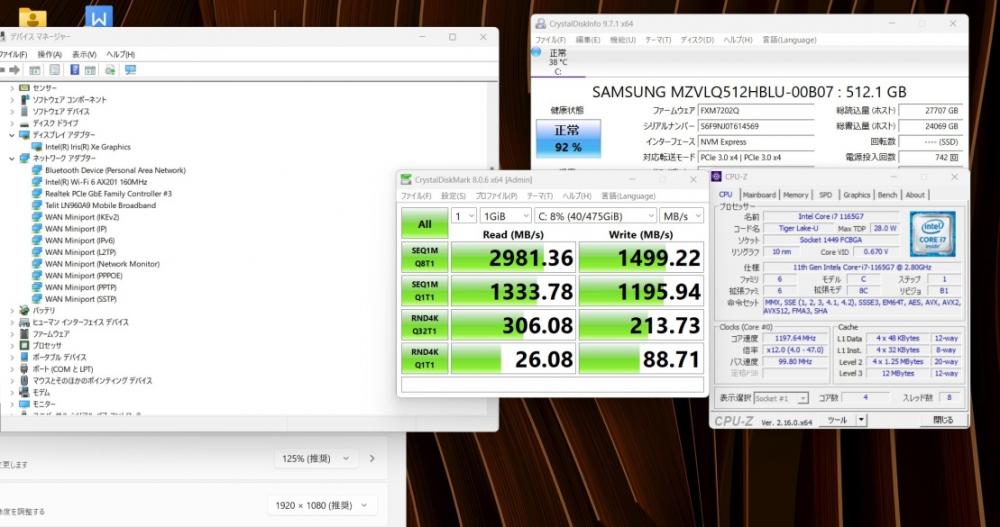This screenshot has width=1000, height=527.
Task: Run the SEQ1M Q1T1 test
Action: [x=424, y=291]
